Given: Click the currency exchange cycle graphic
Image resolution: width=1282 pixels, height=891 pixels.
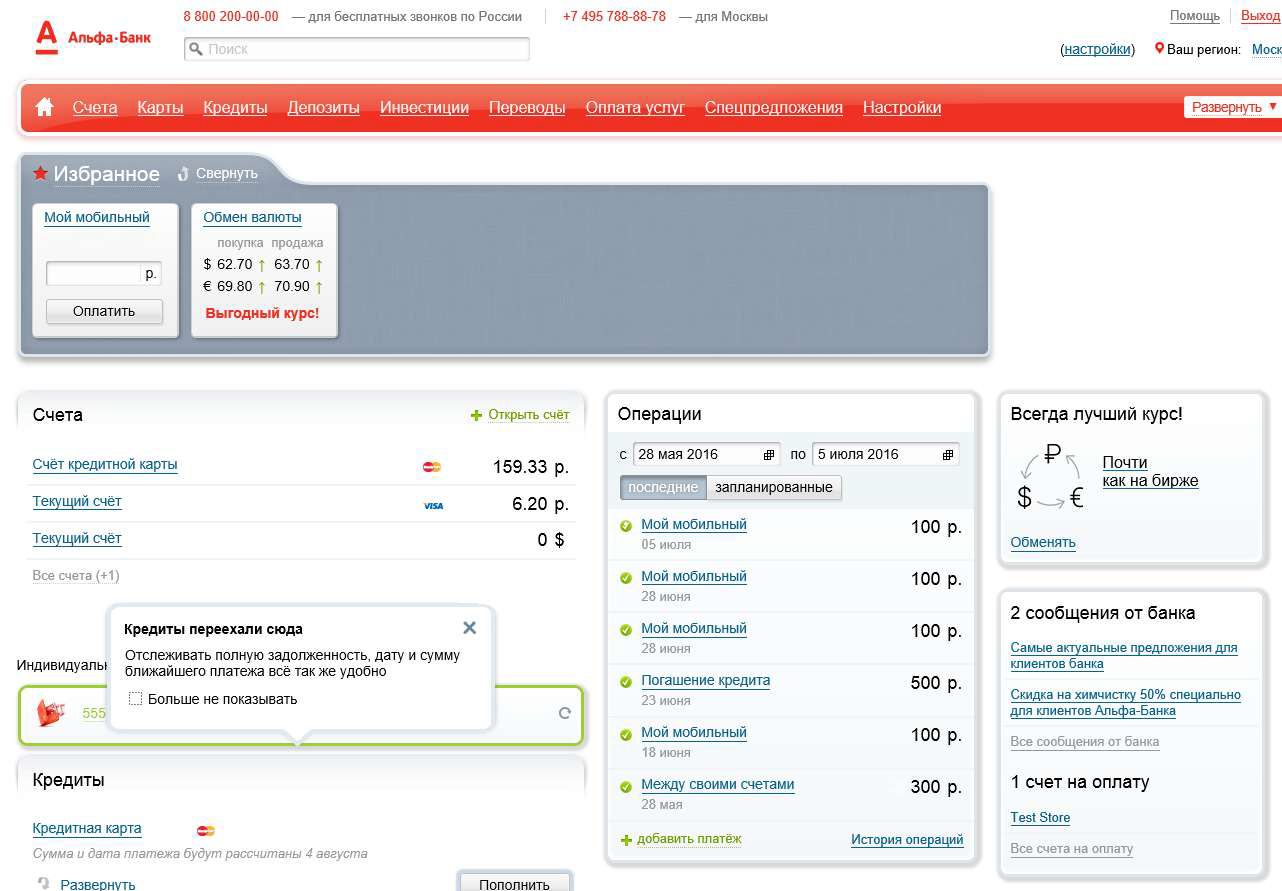Looking at the screenshot, I should (x=1051, y=476).
